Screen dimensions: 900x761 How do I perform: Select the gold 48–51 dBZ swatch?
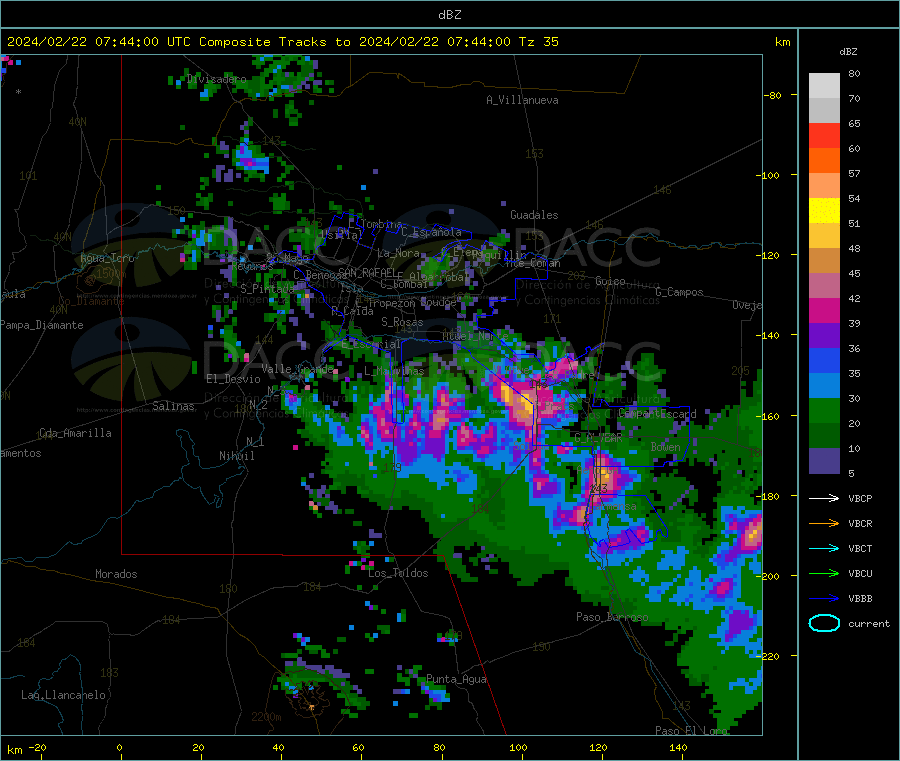pyautogui.click(x=824, y=236)
